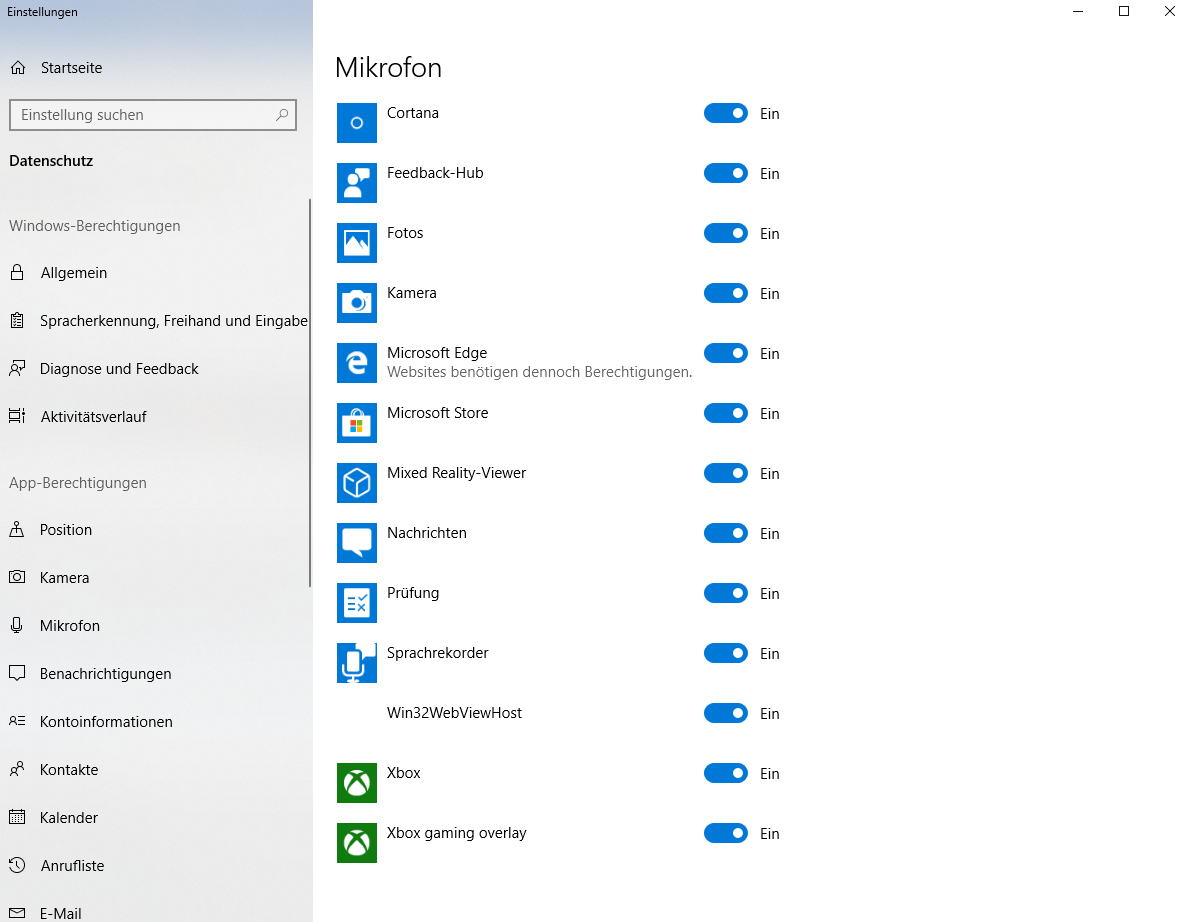Switch off microphone for Microsoft Edge

click(726, 353)
